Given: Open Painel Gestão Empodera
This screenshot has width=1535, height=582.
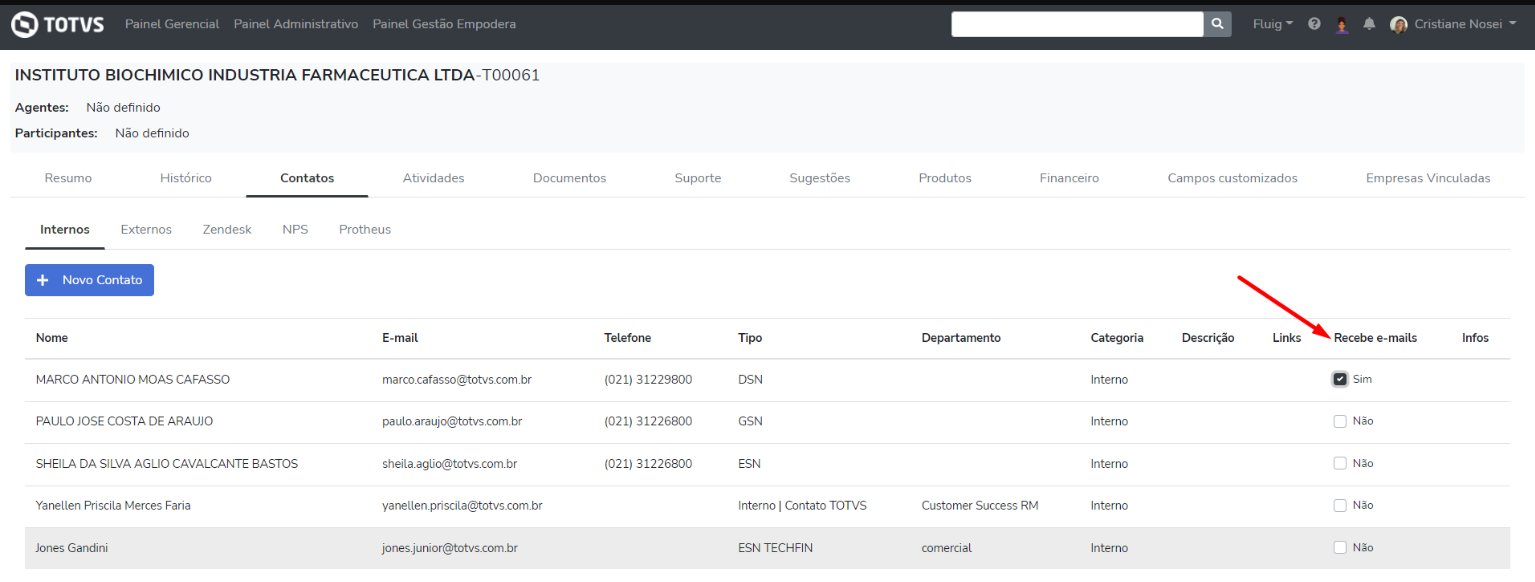Looking at the screenshot, I should click(444, 24).
